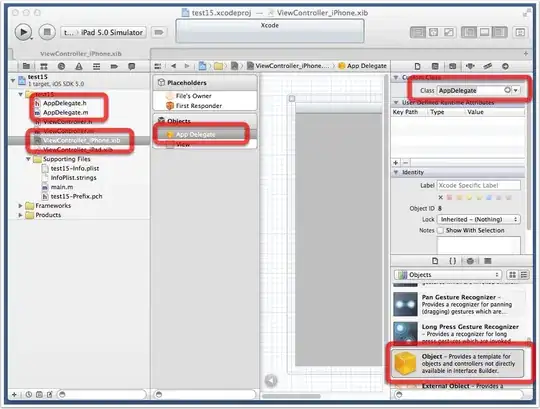This screenshot has width=540, height=409.
Task: Run the project with the Play button
Action: [23, 32]
